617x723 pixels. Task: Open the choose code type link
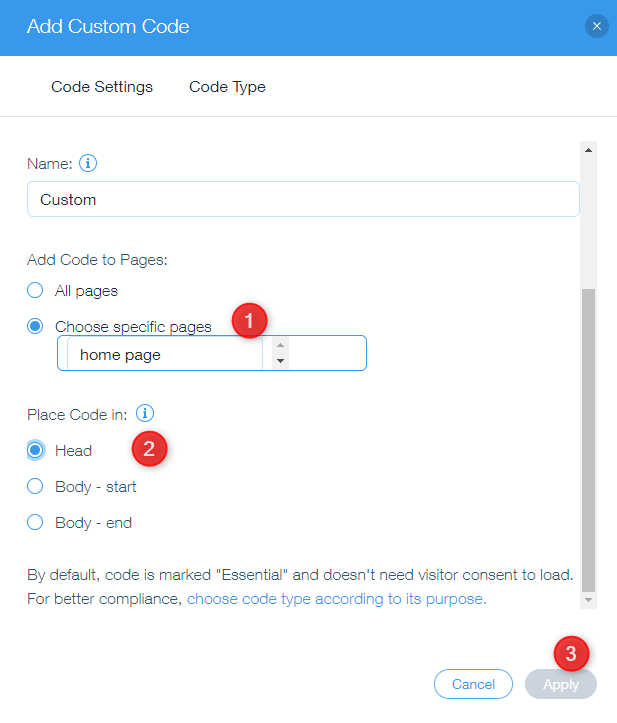[336, 600]
